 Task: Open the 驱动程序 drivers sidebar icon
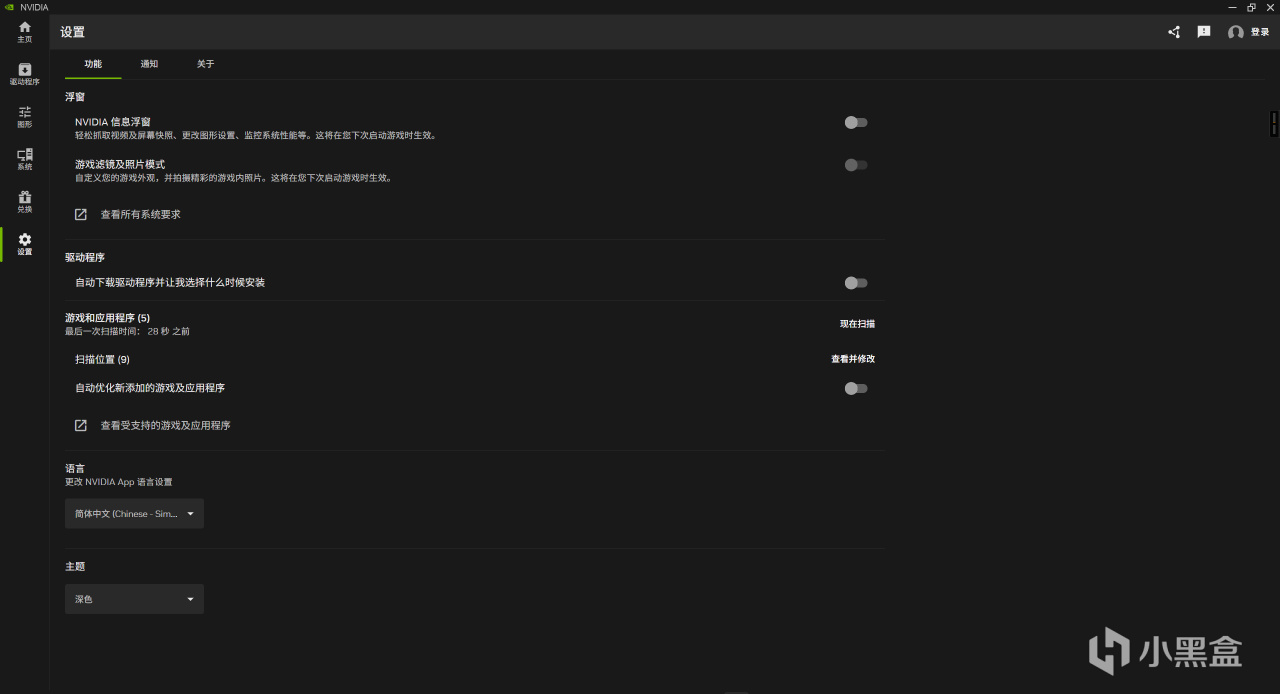coord(25,74)
